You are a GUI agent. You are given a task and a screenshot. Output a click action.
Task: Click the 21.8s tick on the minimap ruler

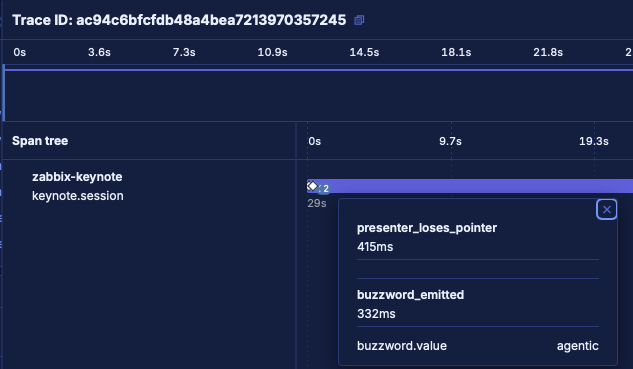point(548,52)
